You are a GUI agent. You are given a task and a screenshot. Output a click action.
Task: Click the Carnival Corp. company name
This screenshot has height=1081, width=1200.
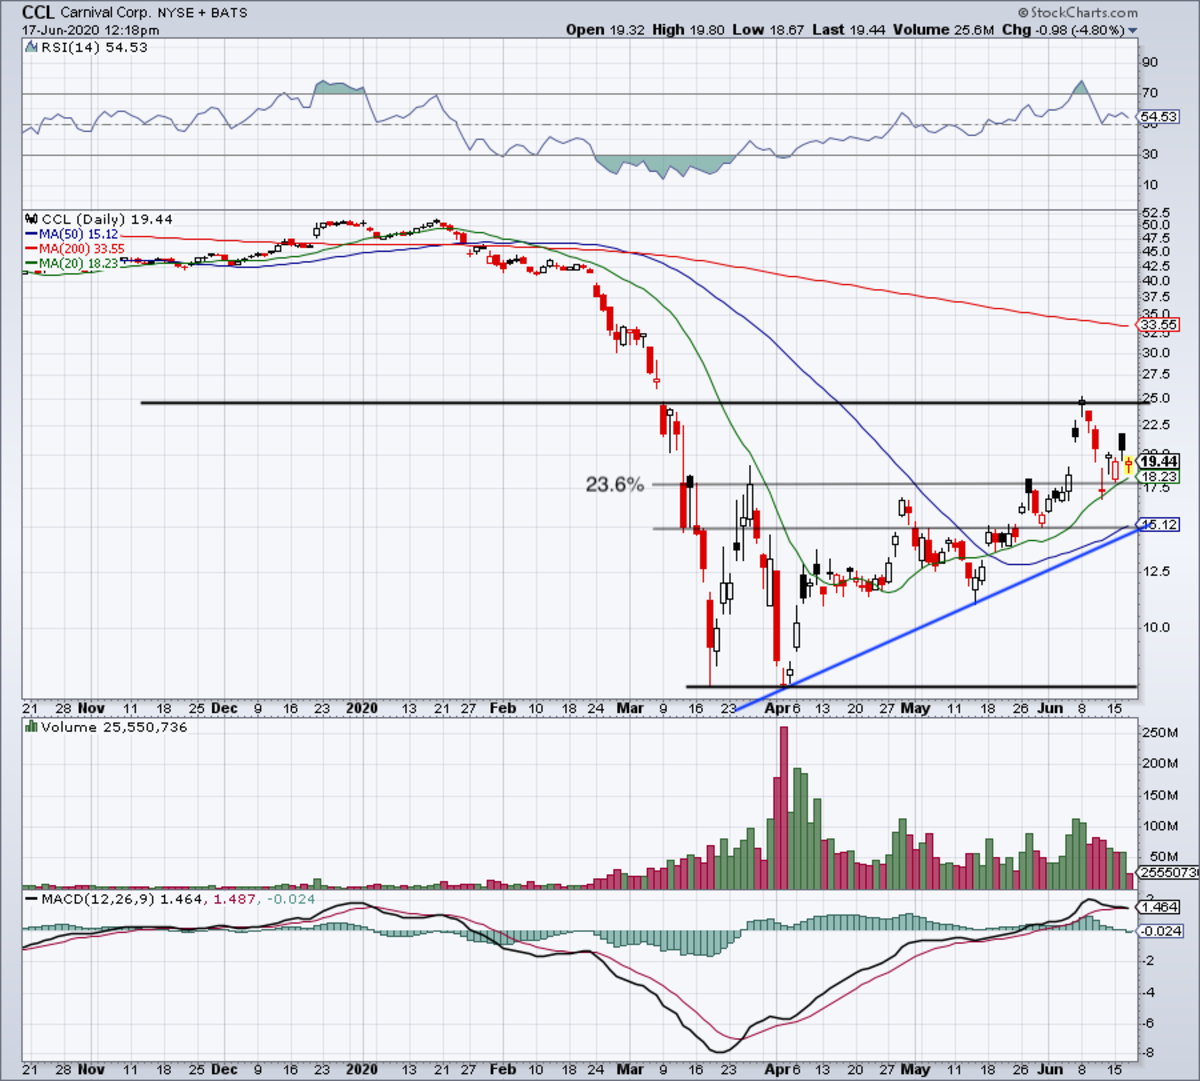(107, 13)
